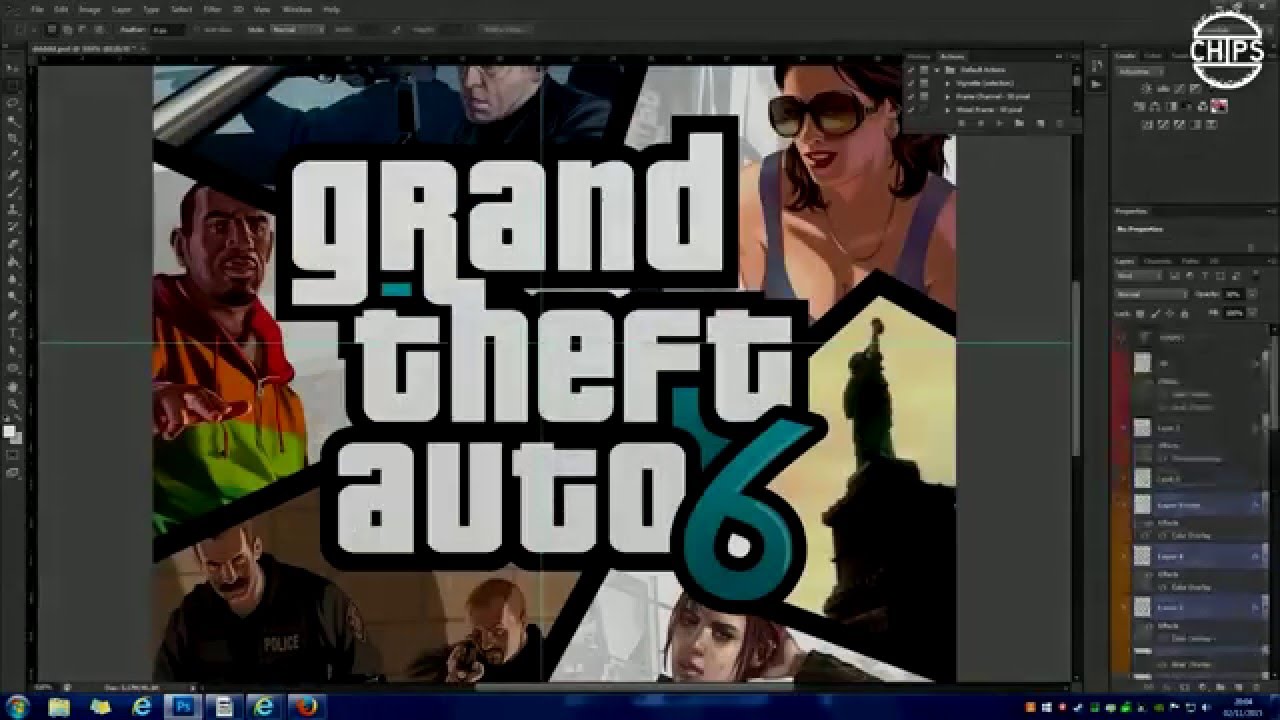Viewport: 1280px width, 720px height.
Task: Select the Gradient tool
Action: 13,261
